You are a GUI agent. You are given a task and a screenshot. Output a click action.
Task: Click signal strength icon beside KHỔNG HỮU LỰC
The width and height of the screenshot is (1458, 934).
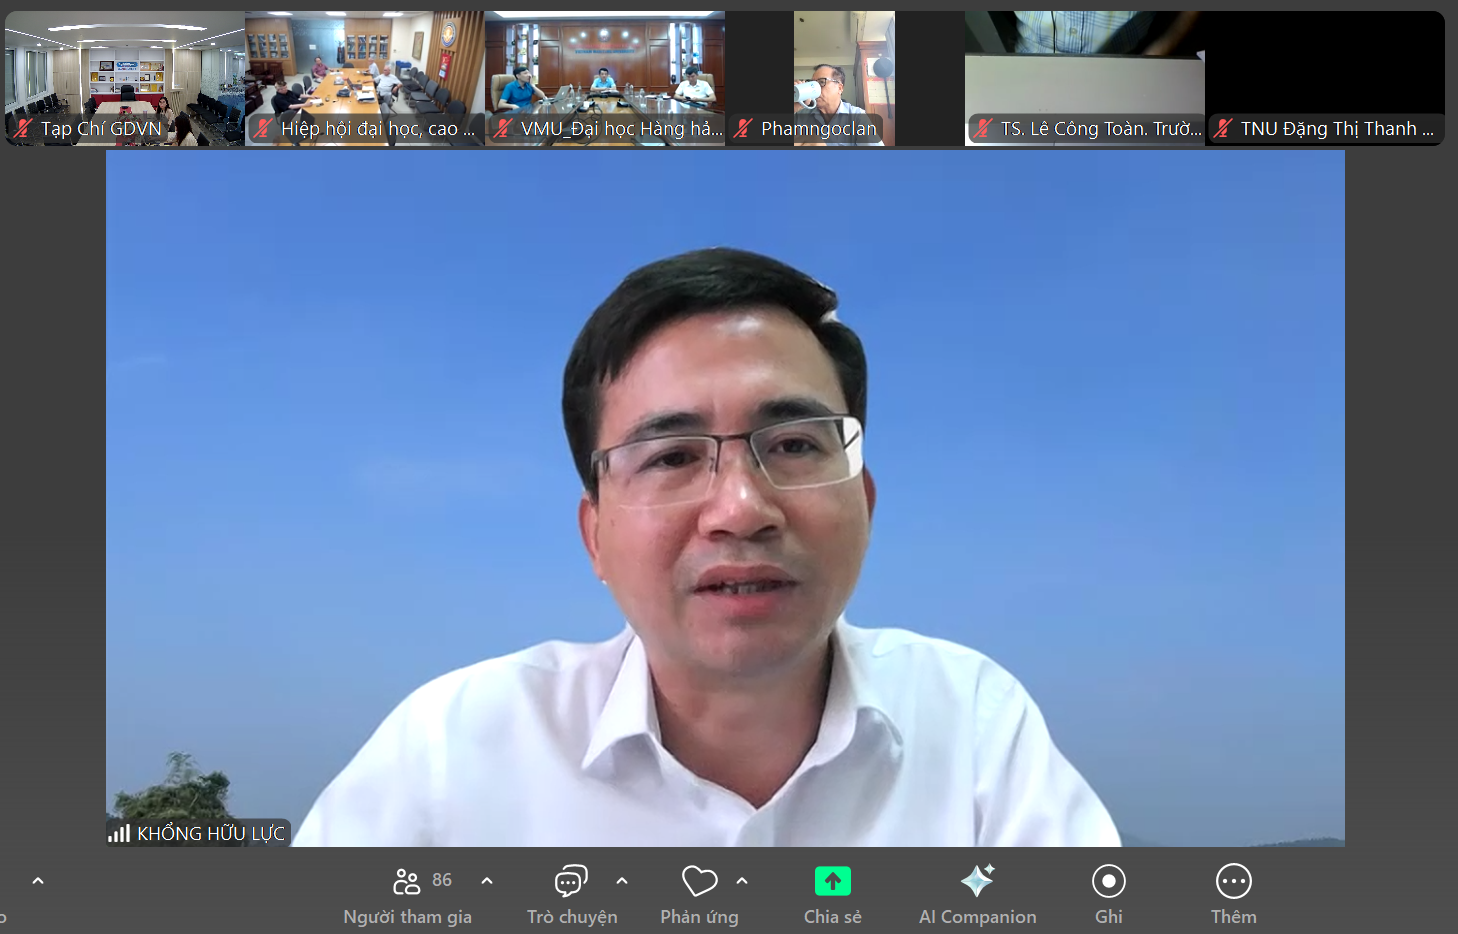pyautogui.click(x=120, y=833)
